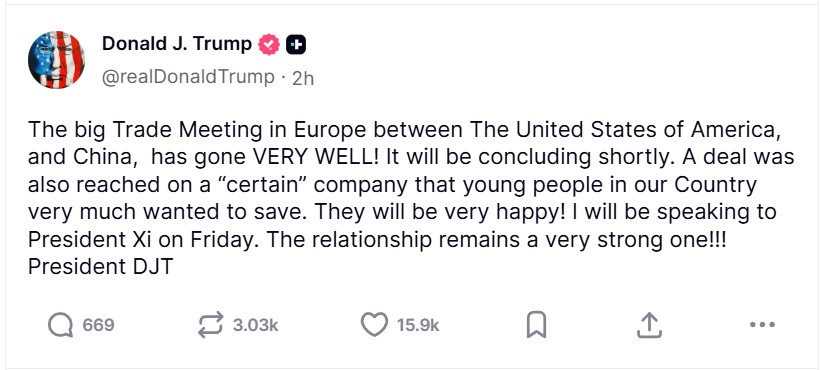Viewport: 821px width, 370px height.
Task: Bookmark this post using the bookmark icon
Action: click(x=536, y=325)
